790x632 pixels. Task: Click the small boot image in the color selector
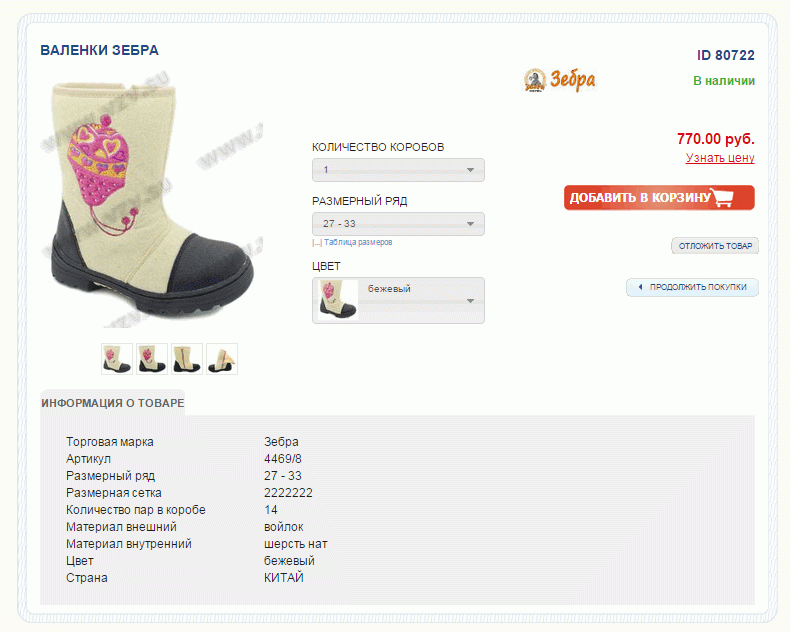338,300
